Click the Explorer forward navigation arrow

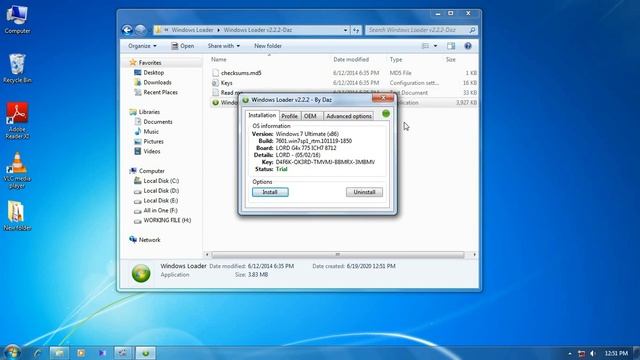coord(140,30)
